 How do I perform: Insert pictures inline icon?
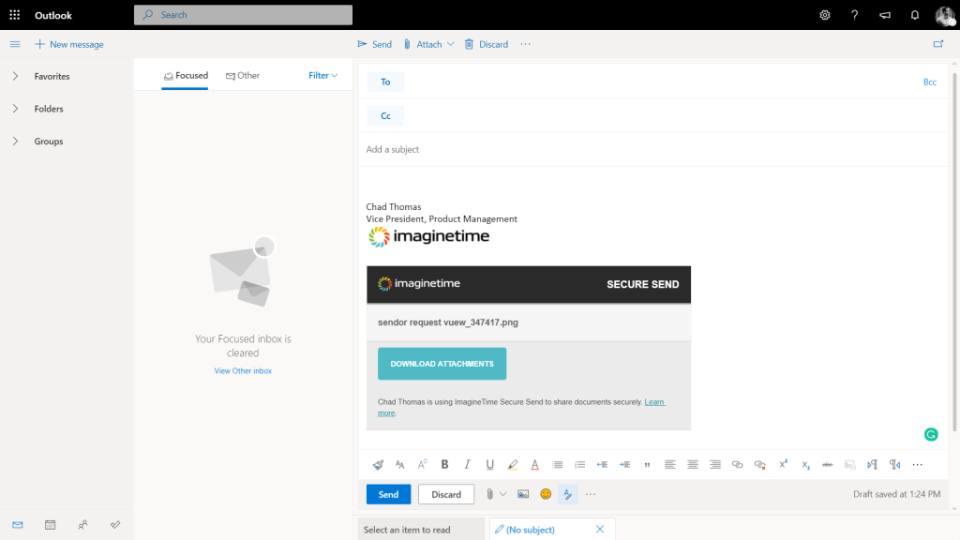pos(523,494)
